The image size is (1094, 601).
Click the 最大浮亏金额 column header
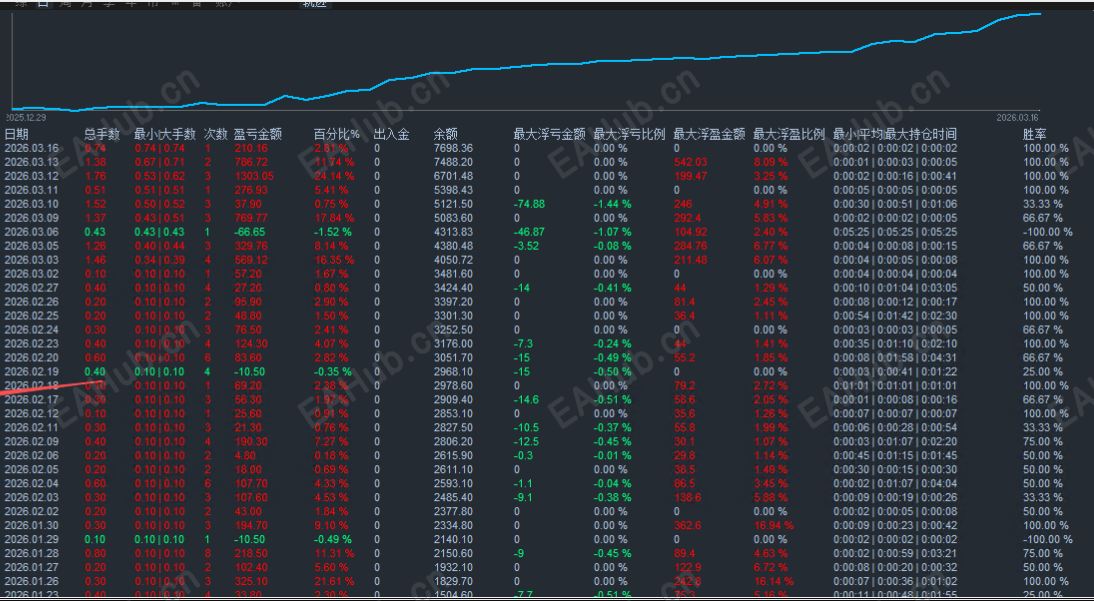[549, 134]
